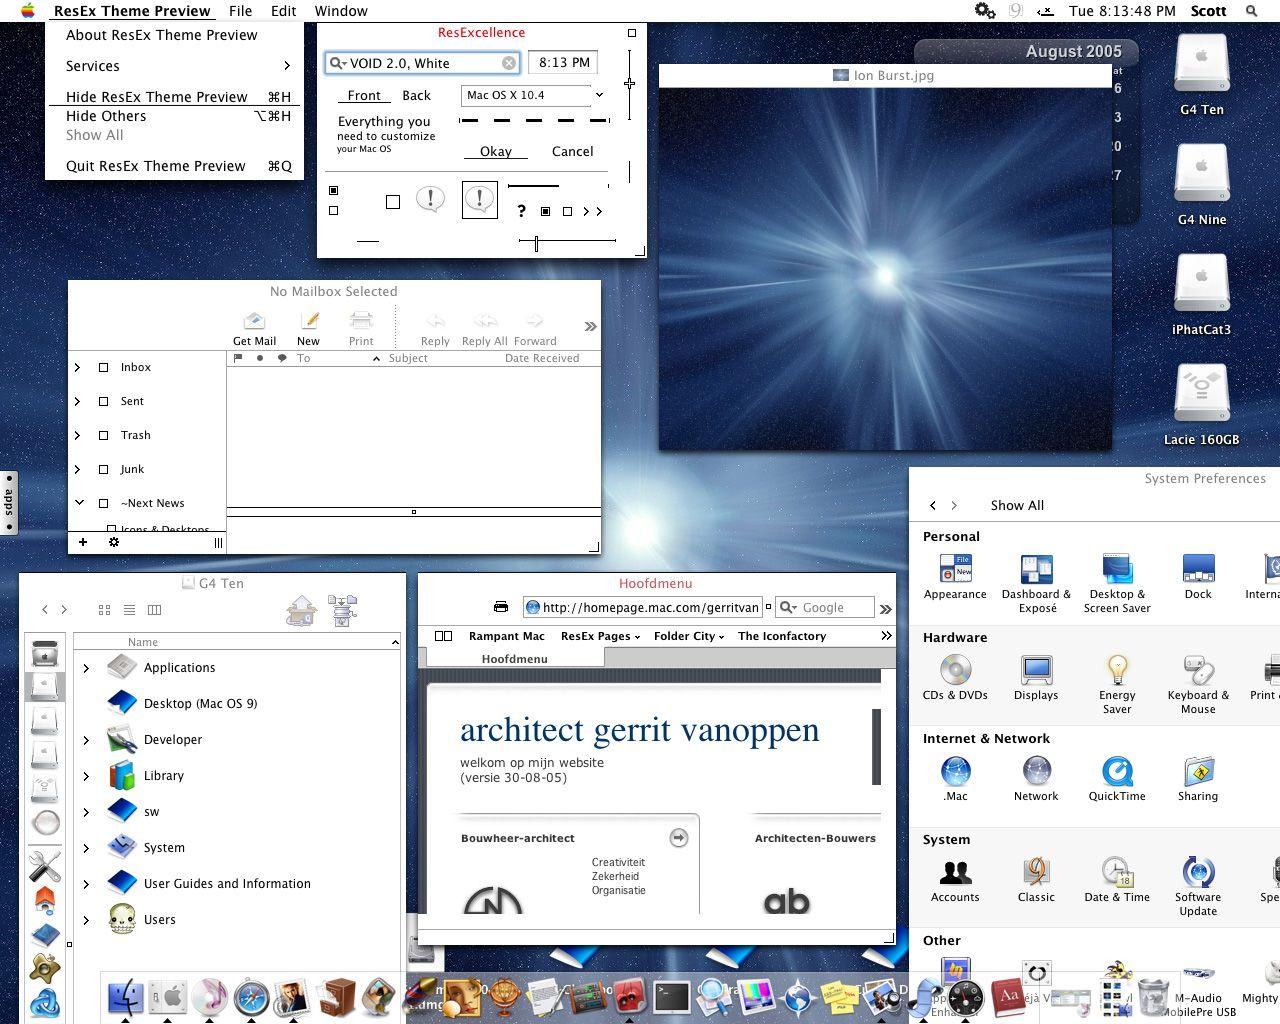Toggle the checked checkbox in the ResExcellence lower-left
Viewport: 1280px width, 1024px height.
[x=334, y=190]
